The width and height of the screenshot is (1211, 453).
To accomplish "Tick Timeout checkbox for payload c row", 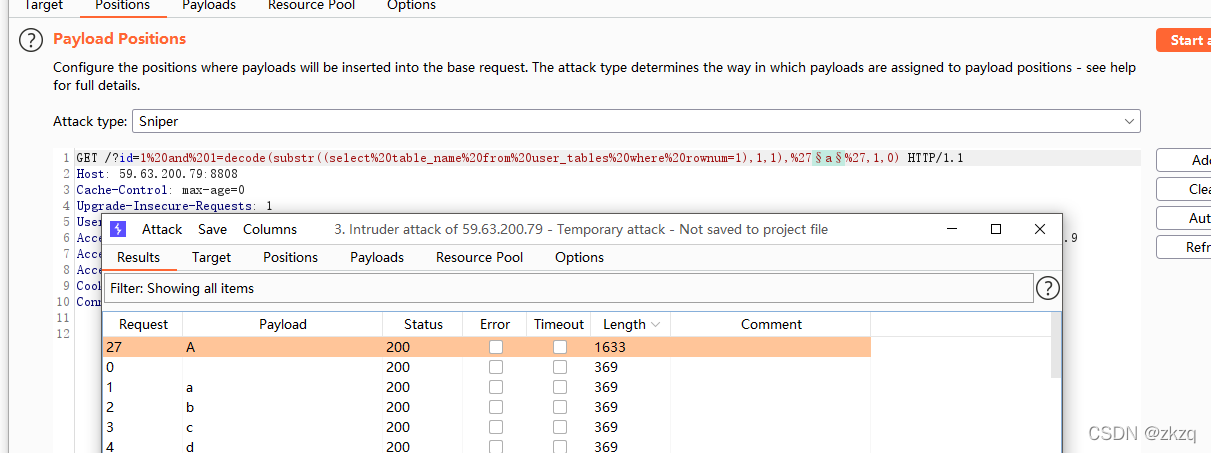I will click(x=560, y=427).
